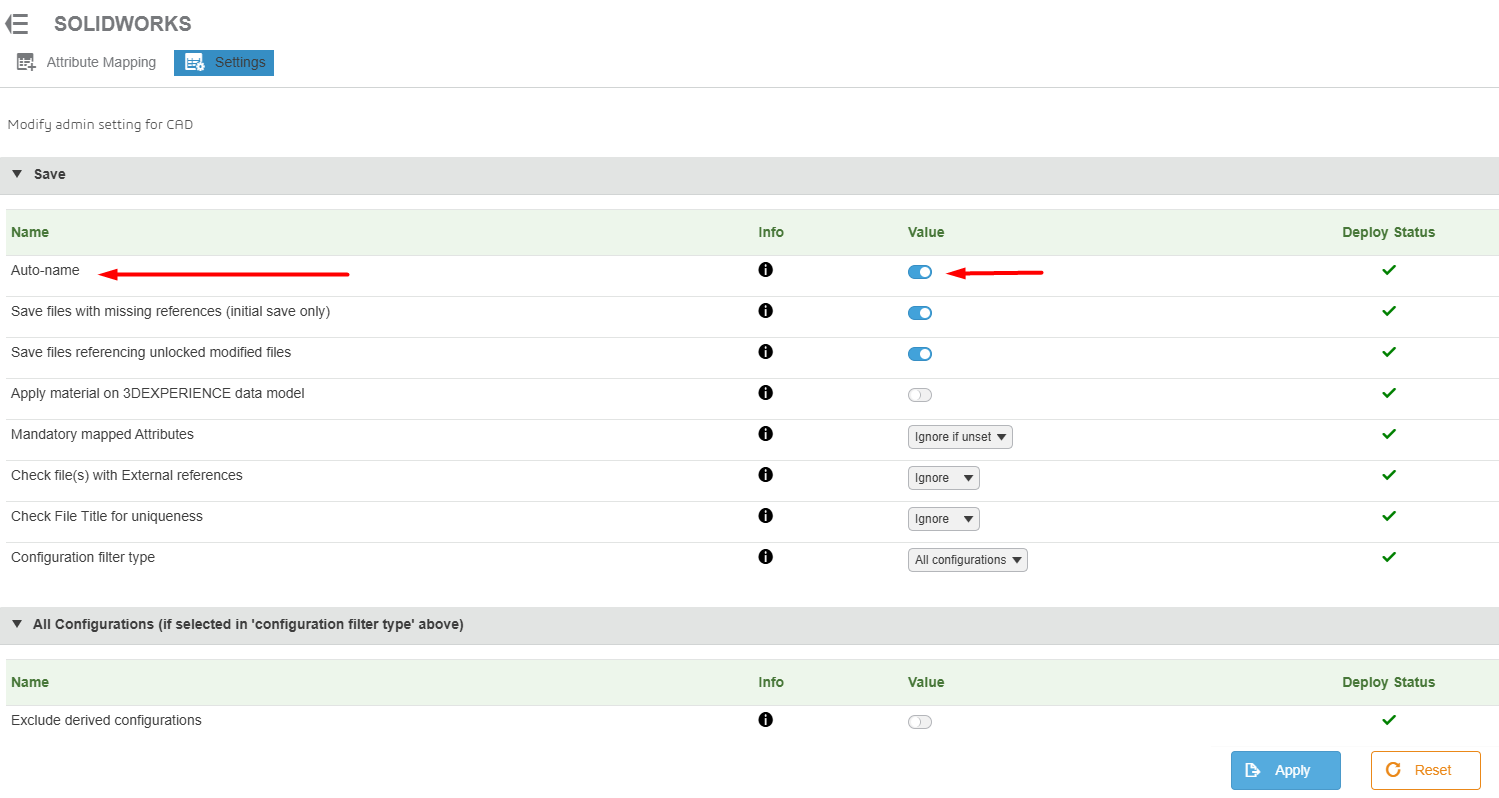1499x798 pixels.
Task: Click info icon for Check File Title for uniqueness
Action: (x=766, y=516)
